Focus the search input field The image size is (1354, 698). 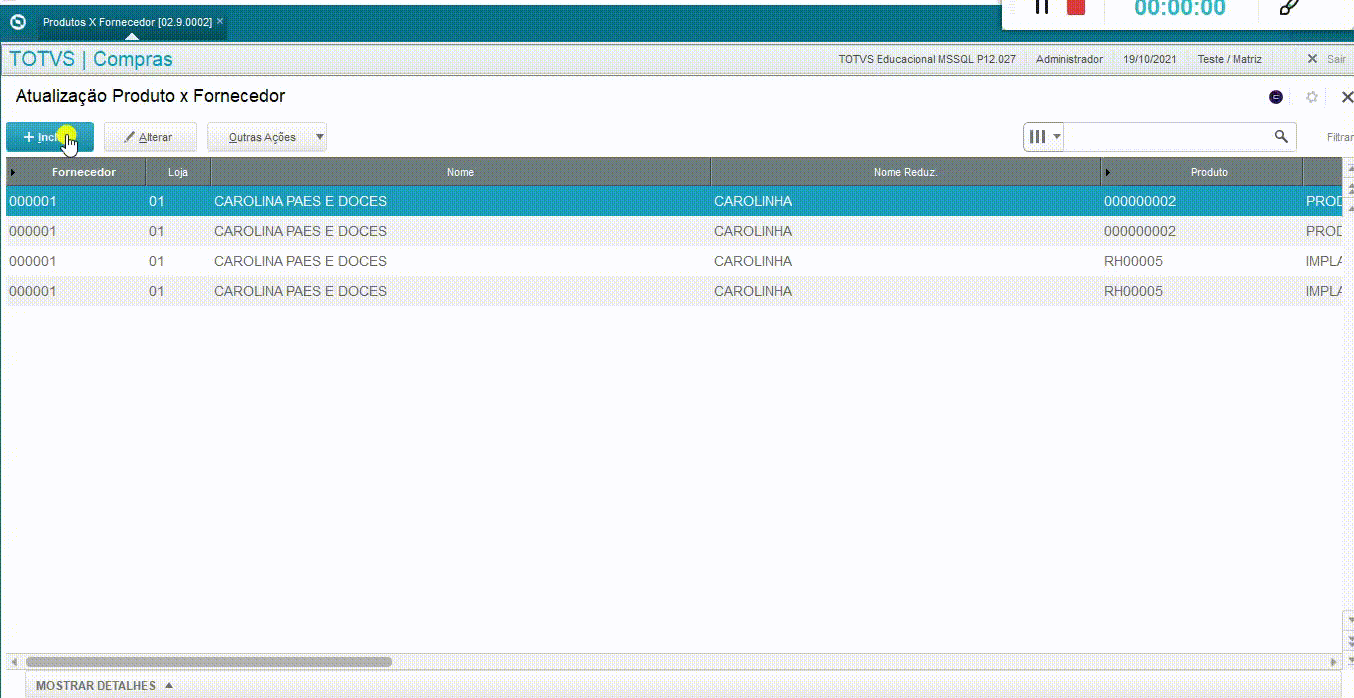click(1166, 137)
